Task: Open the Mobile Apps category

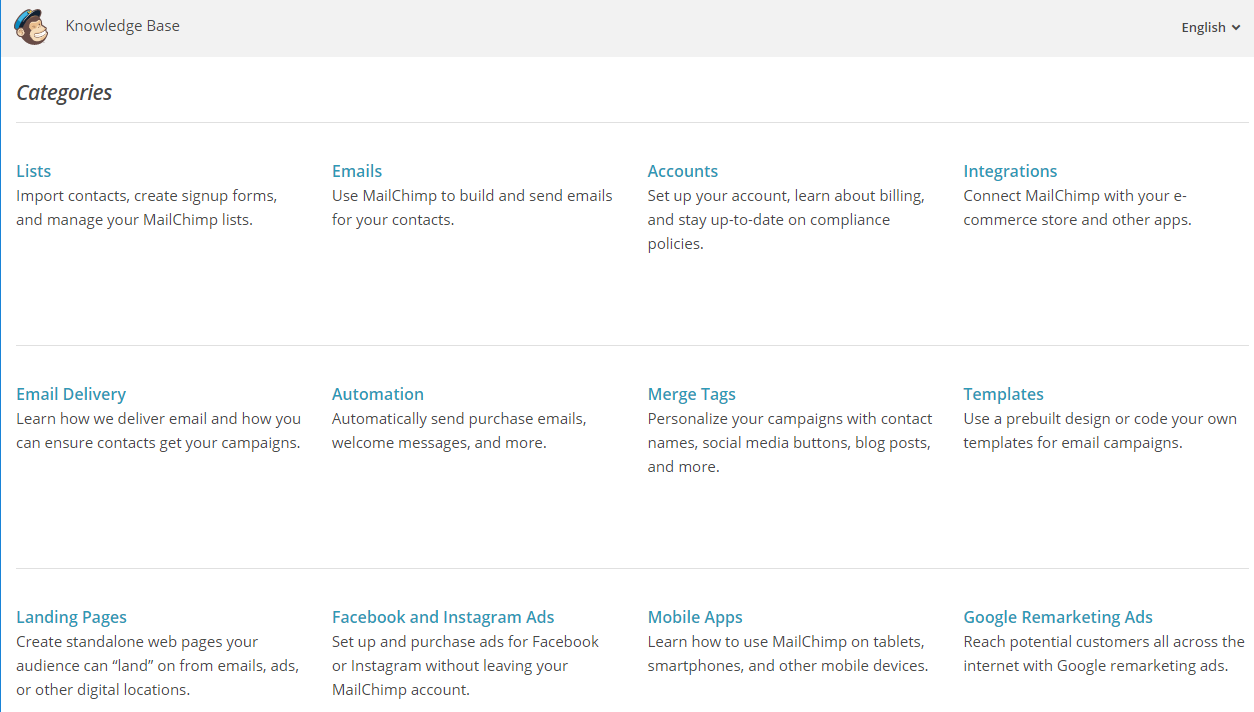Action: [x=695, y=616]
